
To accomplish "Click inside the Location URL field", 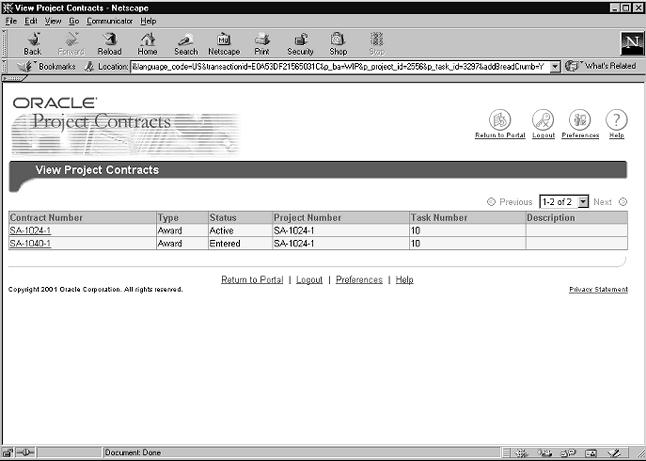I will [340, 66].
